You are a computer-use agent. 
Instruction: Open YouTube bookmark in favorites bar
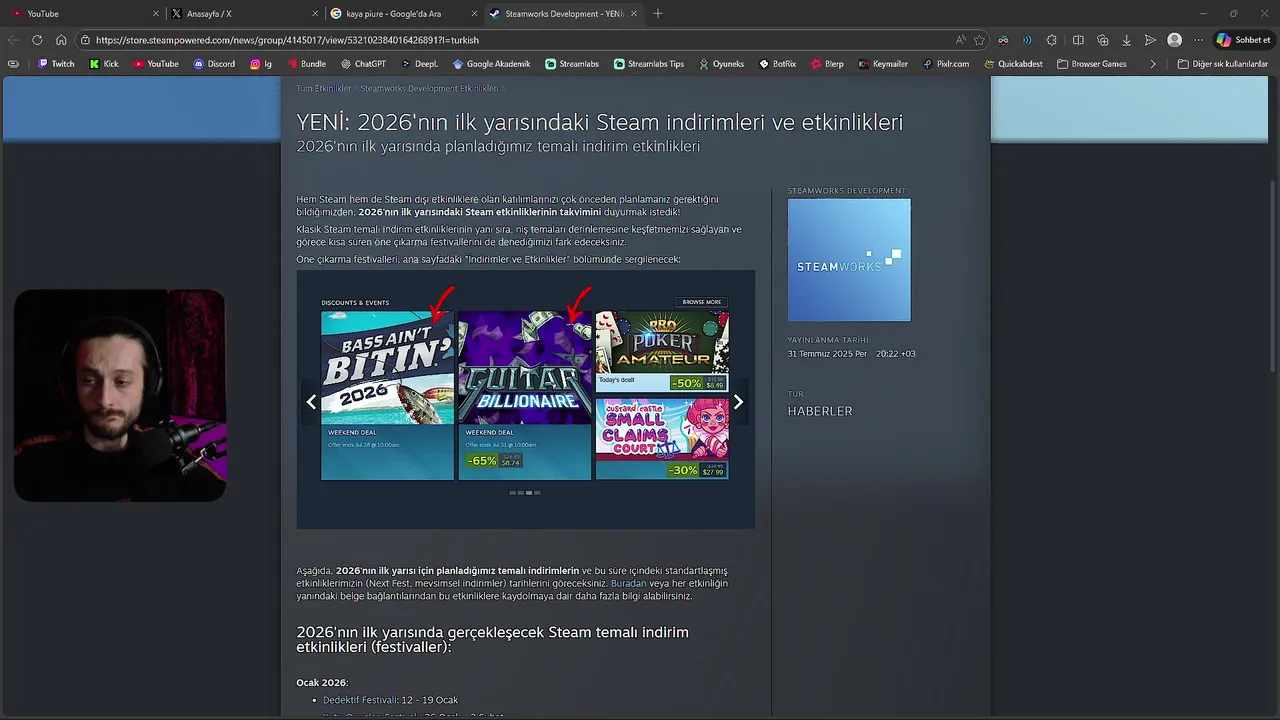pyautogui.click(x=155, y=64)
